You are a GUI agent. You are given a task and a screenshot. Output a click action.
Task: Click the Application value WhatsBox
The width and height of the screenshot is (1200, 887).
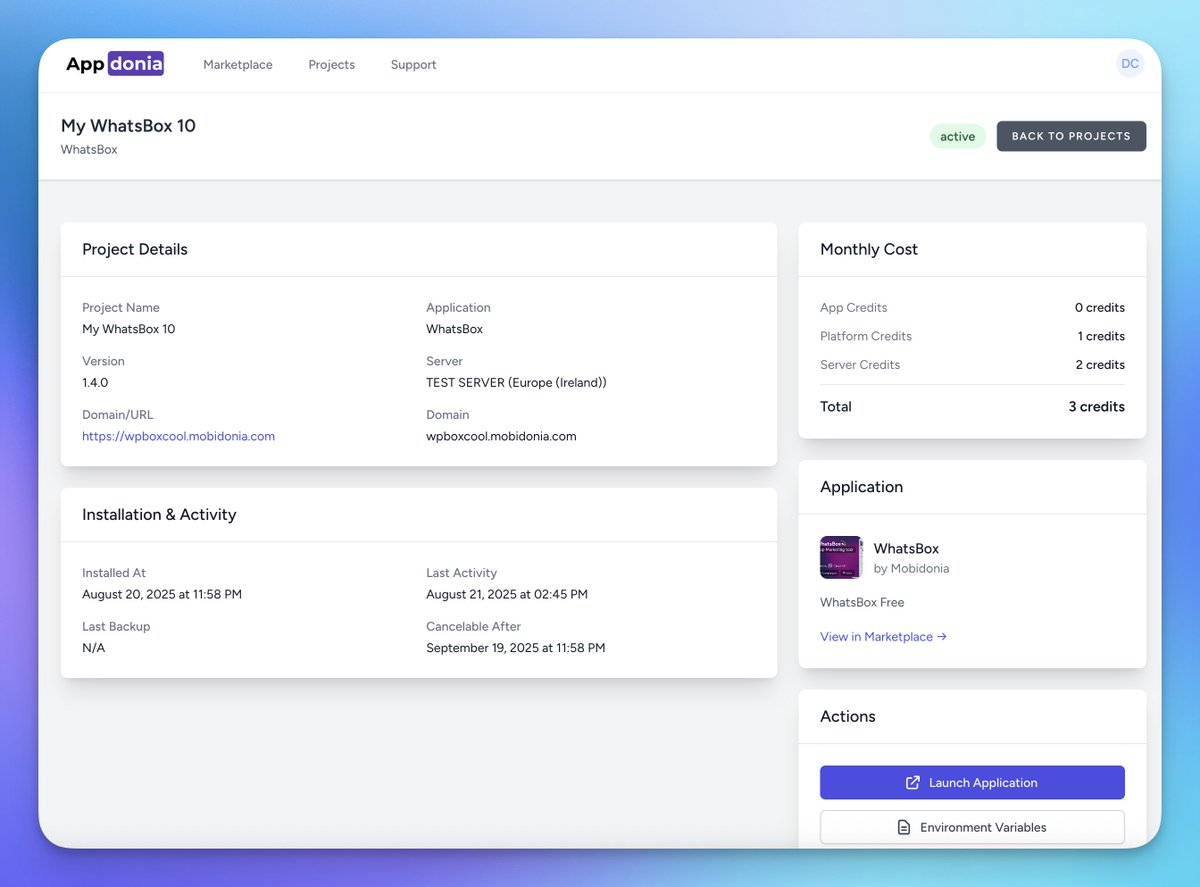pyautogui.click(x=455, y=329)
